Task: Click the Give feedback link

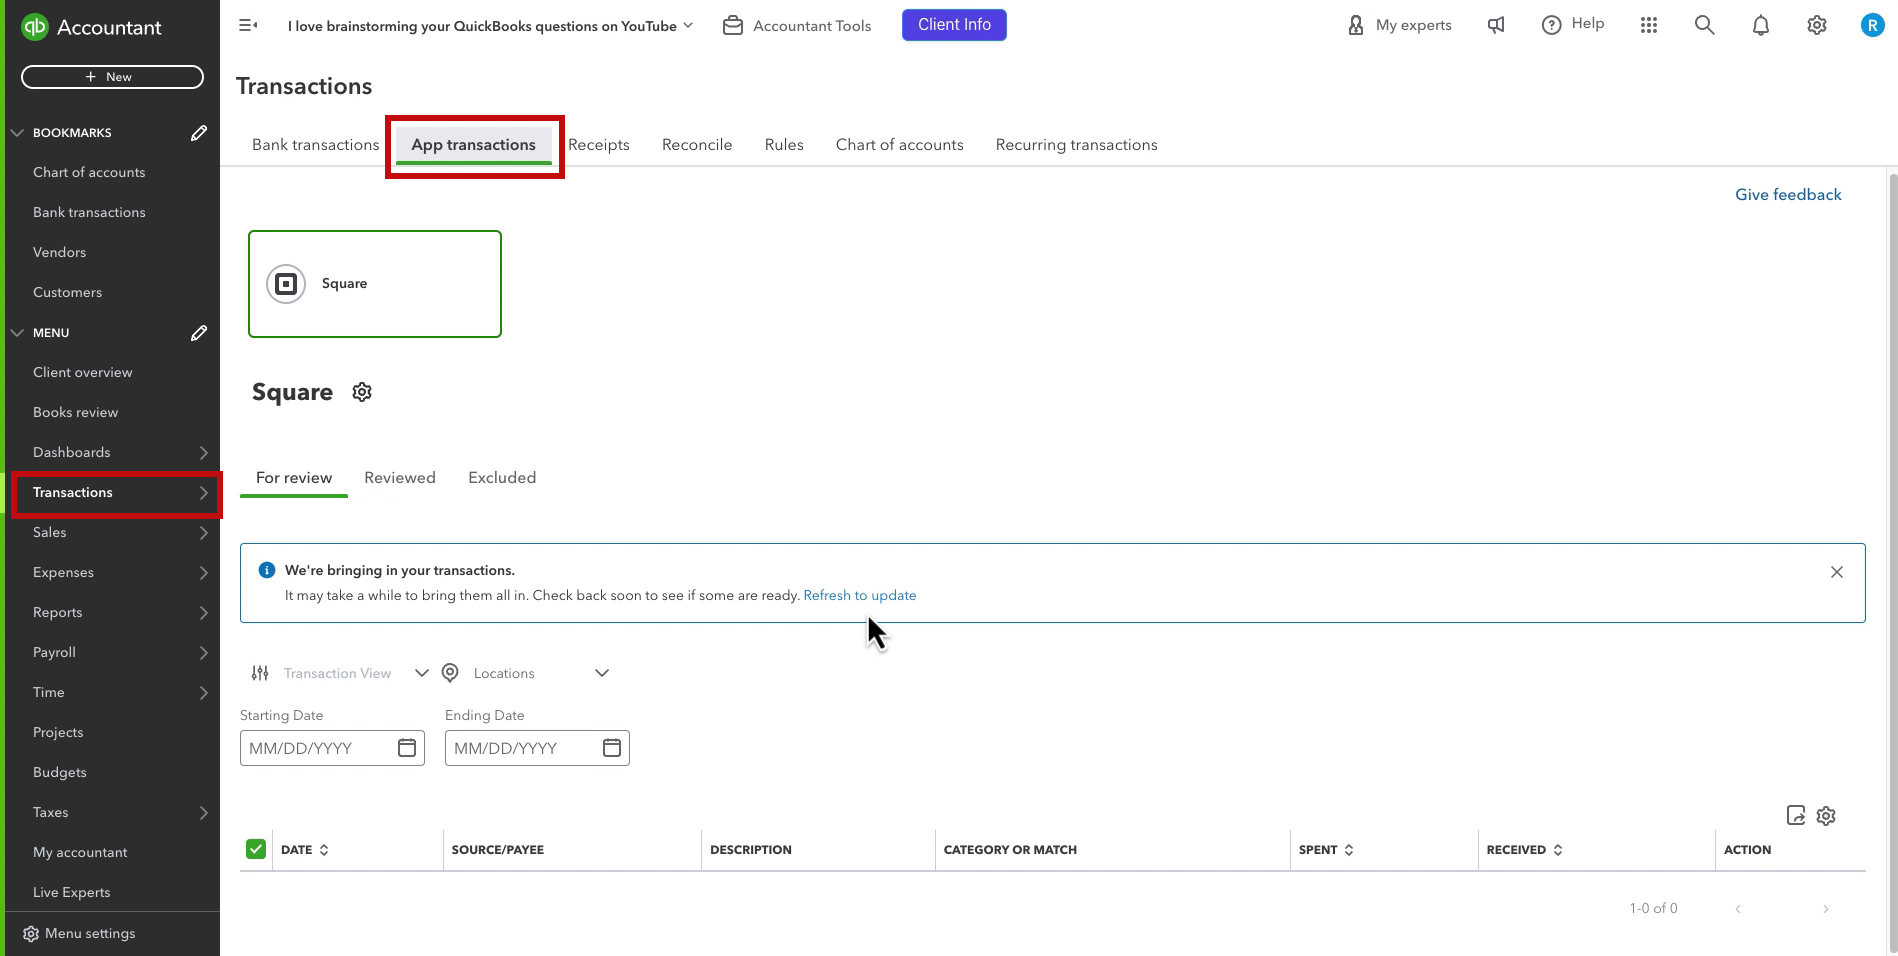Action: (x=1788, y=195)
